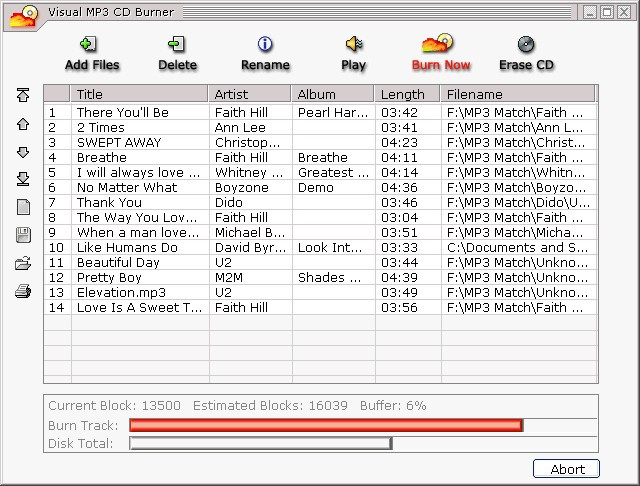Click the Add Files toolbar icon

coord(89,44)
